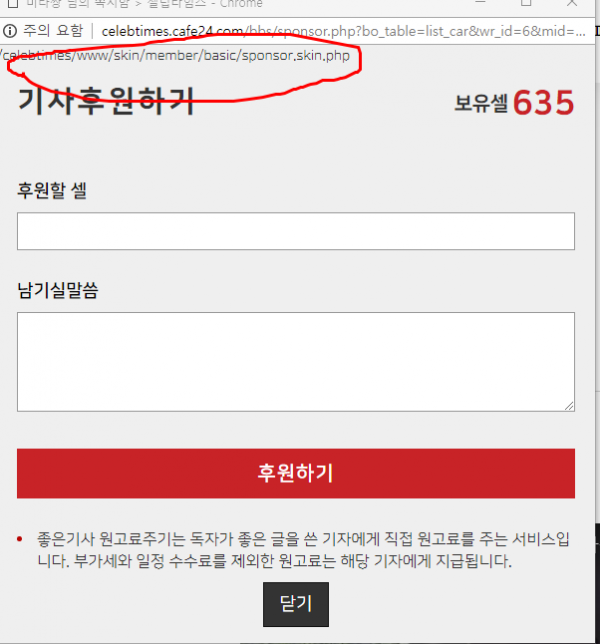Click the site info circle icon
This screenshot has width=600, height=644.
(x=9, y=31)
